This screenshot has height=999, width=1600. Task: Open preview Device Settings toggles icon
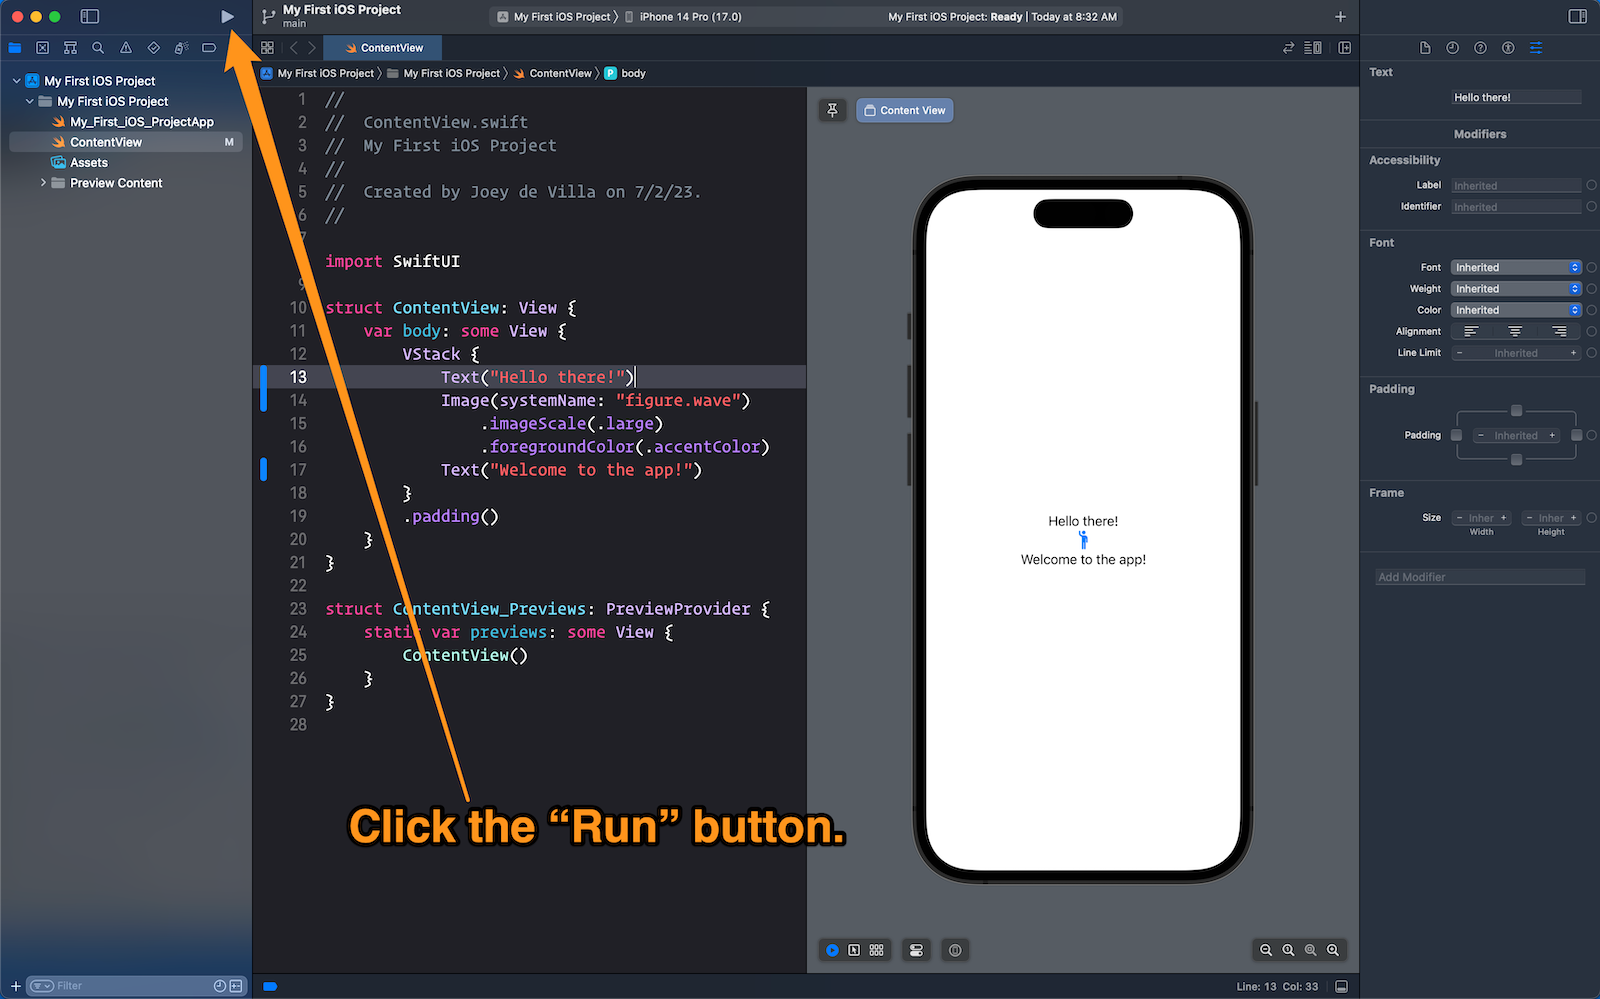tap(916, 950)
